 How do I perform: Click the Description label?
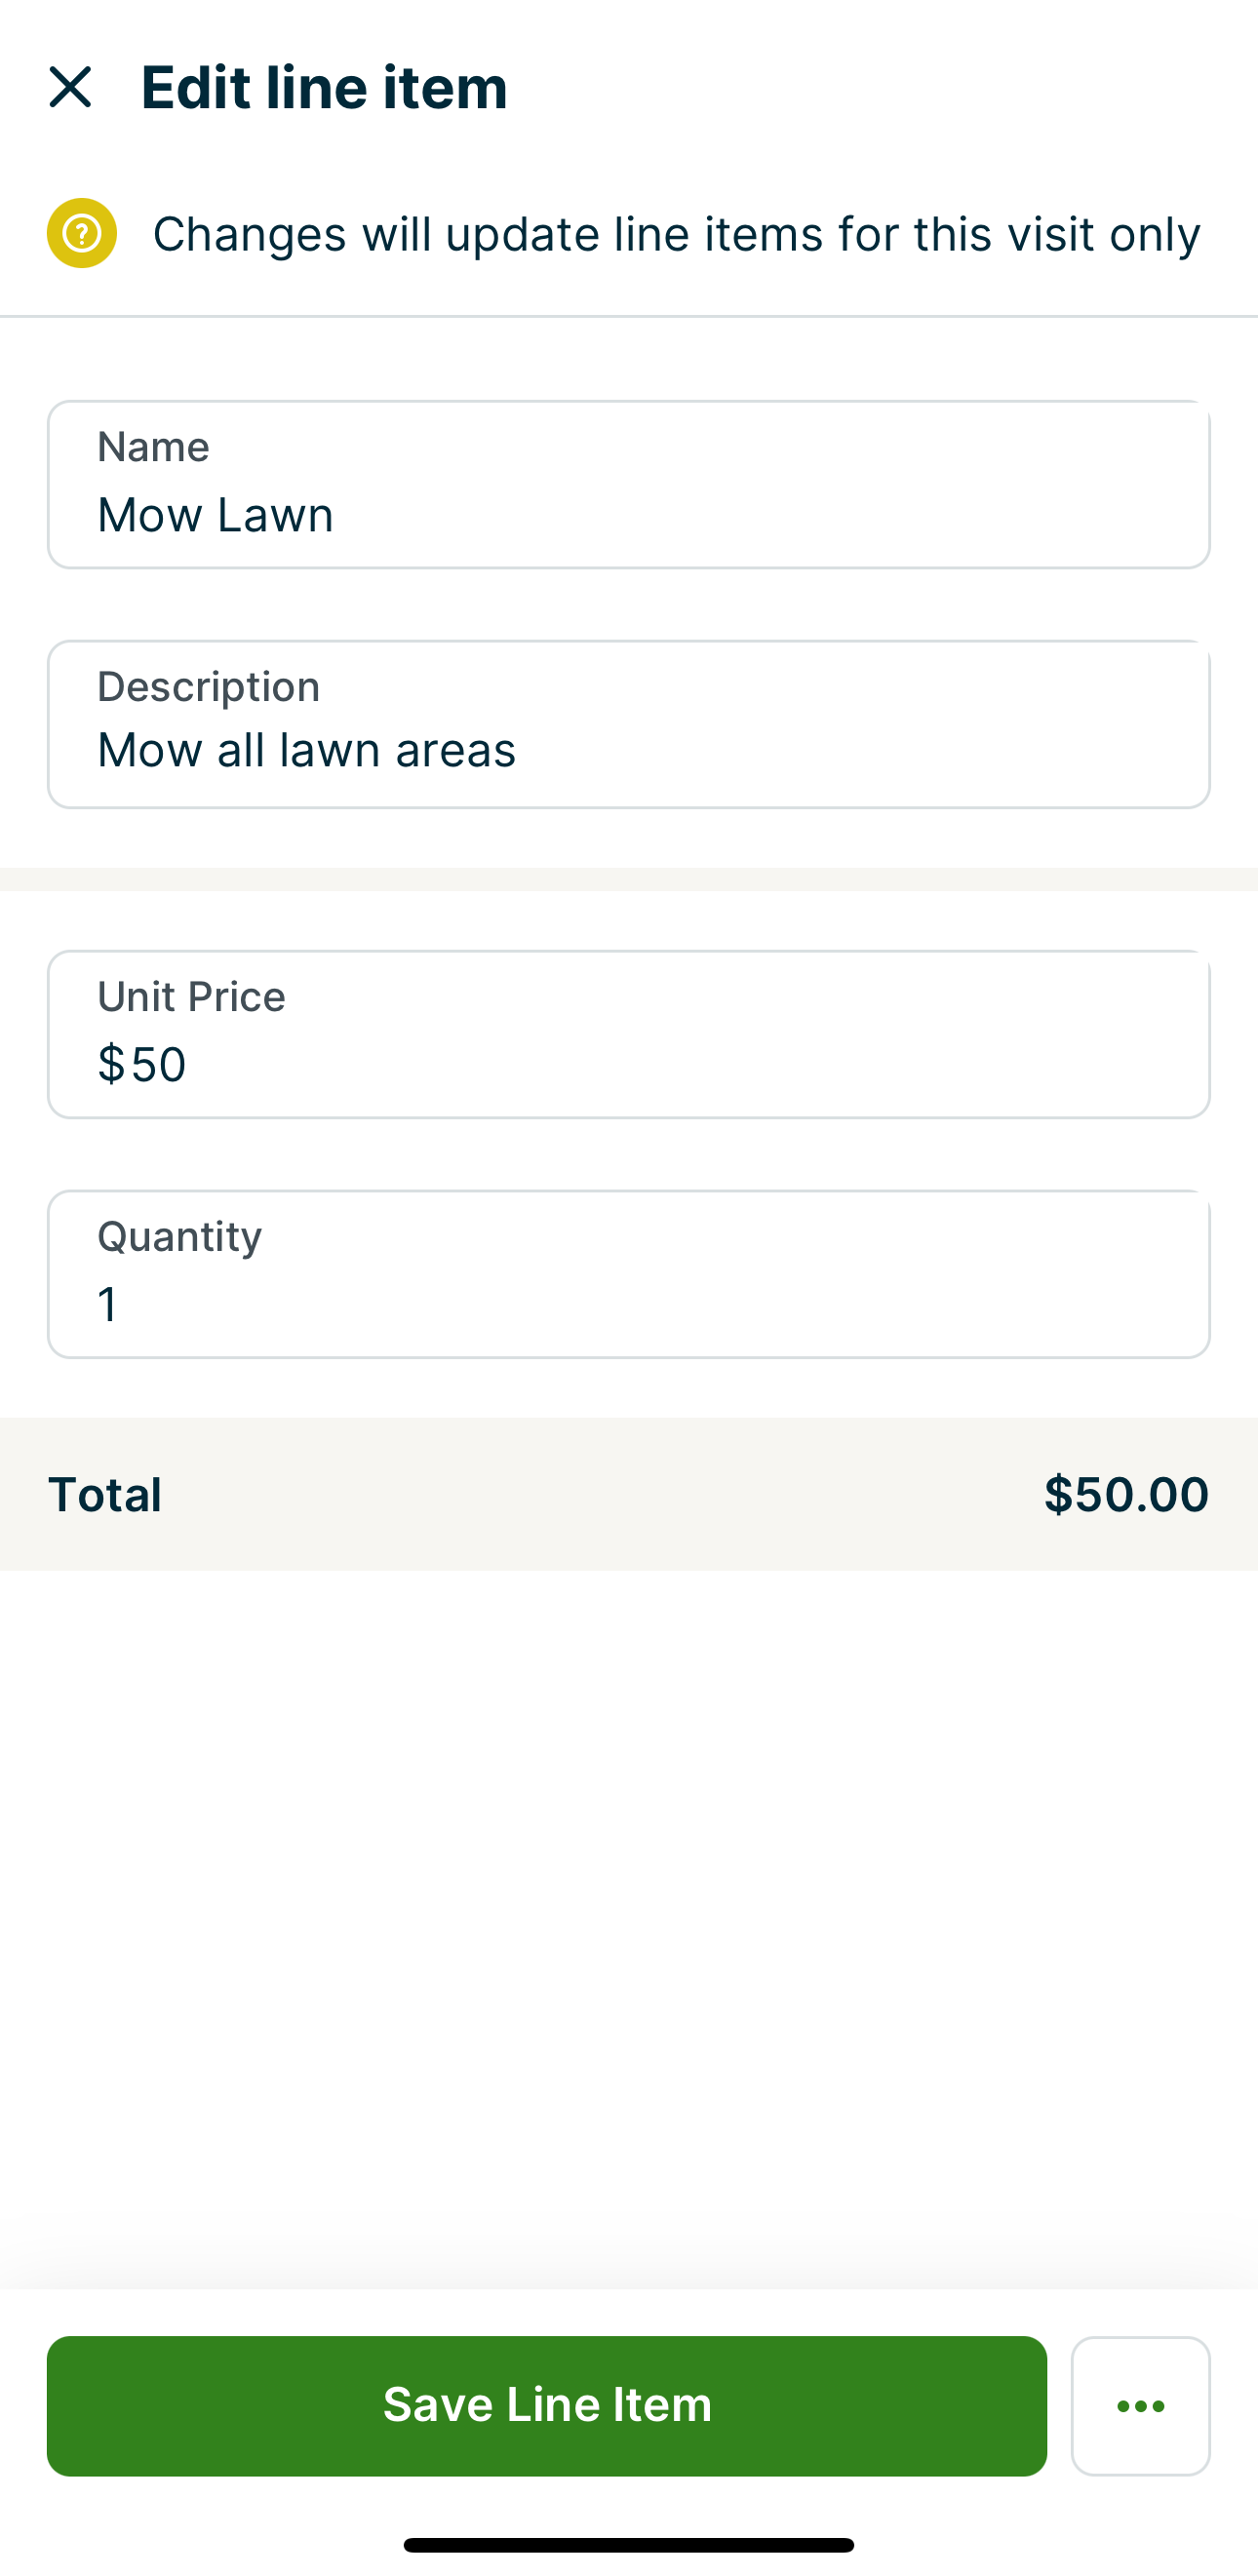tap(208, 686)
